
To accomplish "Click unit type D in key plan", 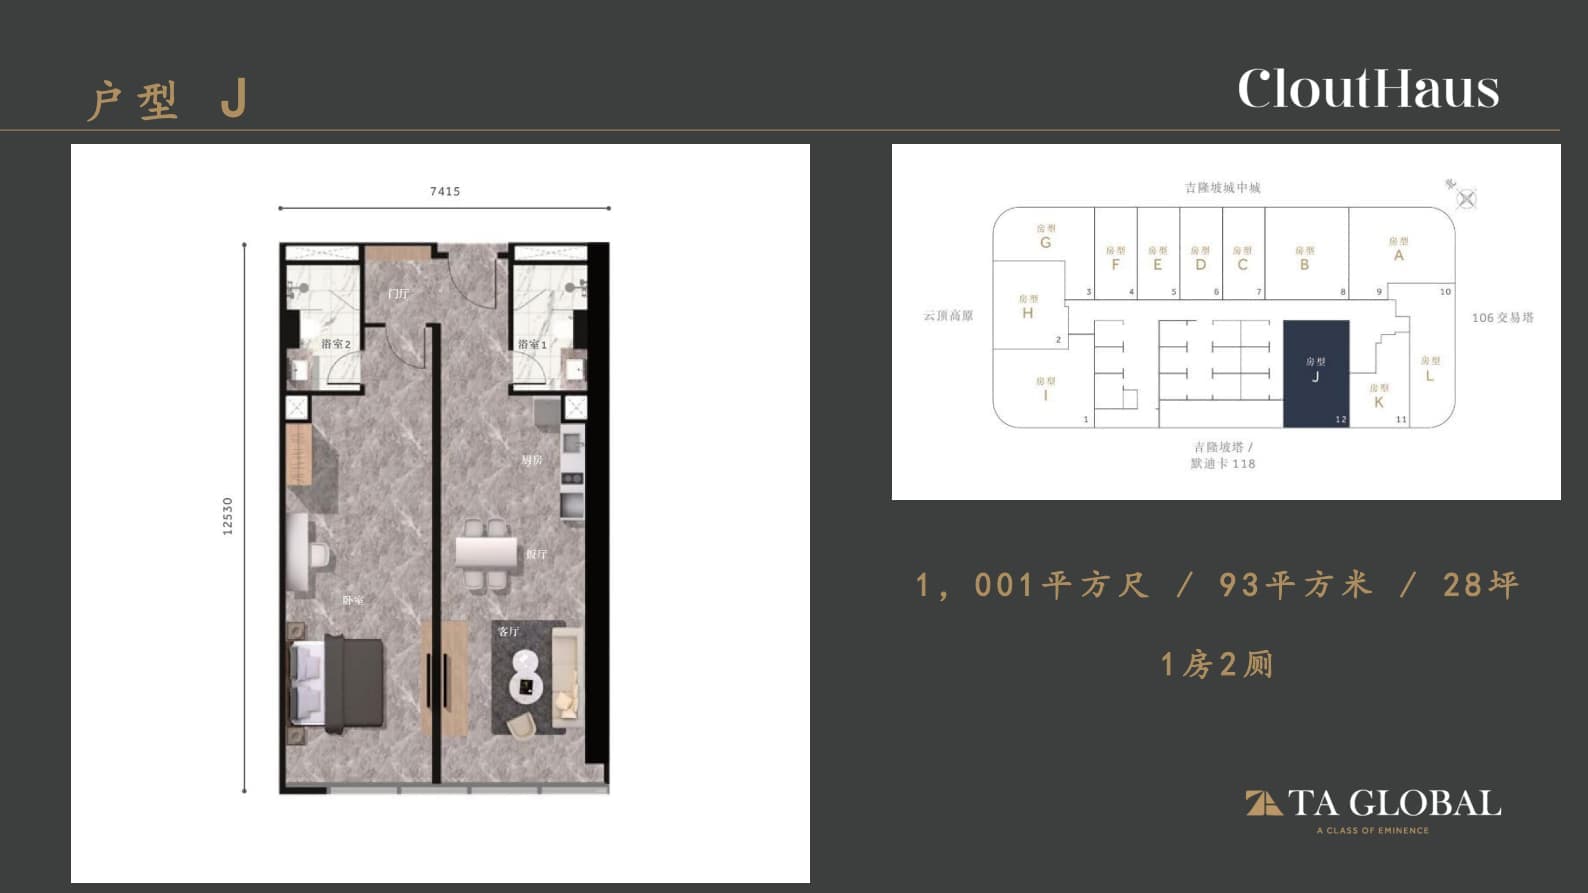I will (x=1200, y=259).
